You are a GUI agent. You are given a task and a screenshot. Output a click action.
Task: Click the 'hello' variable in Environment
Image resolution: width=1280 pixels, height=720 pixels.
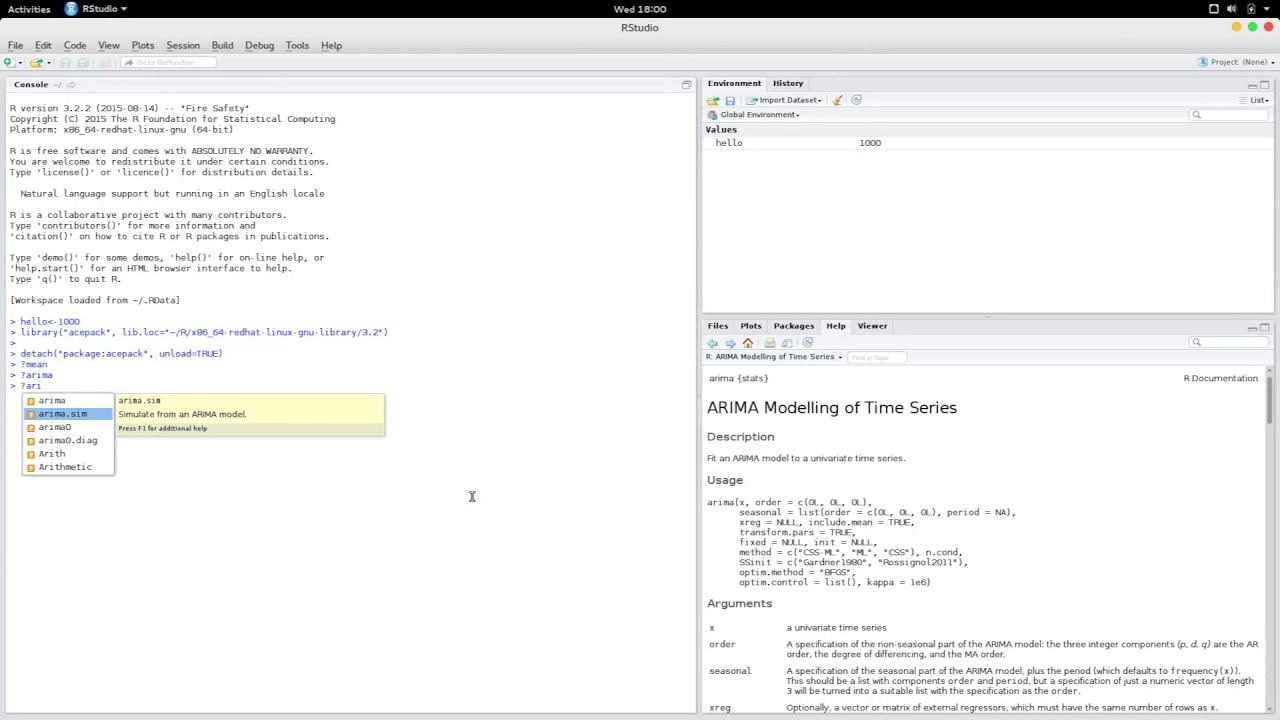[x=729, y=143]
